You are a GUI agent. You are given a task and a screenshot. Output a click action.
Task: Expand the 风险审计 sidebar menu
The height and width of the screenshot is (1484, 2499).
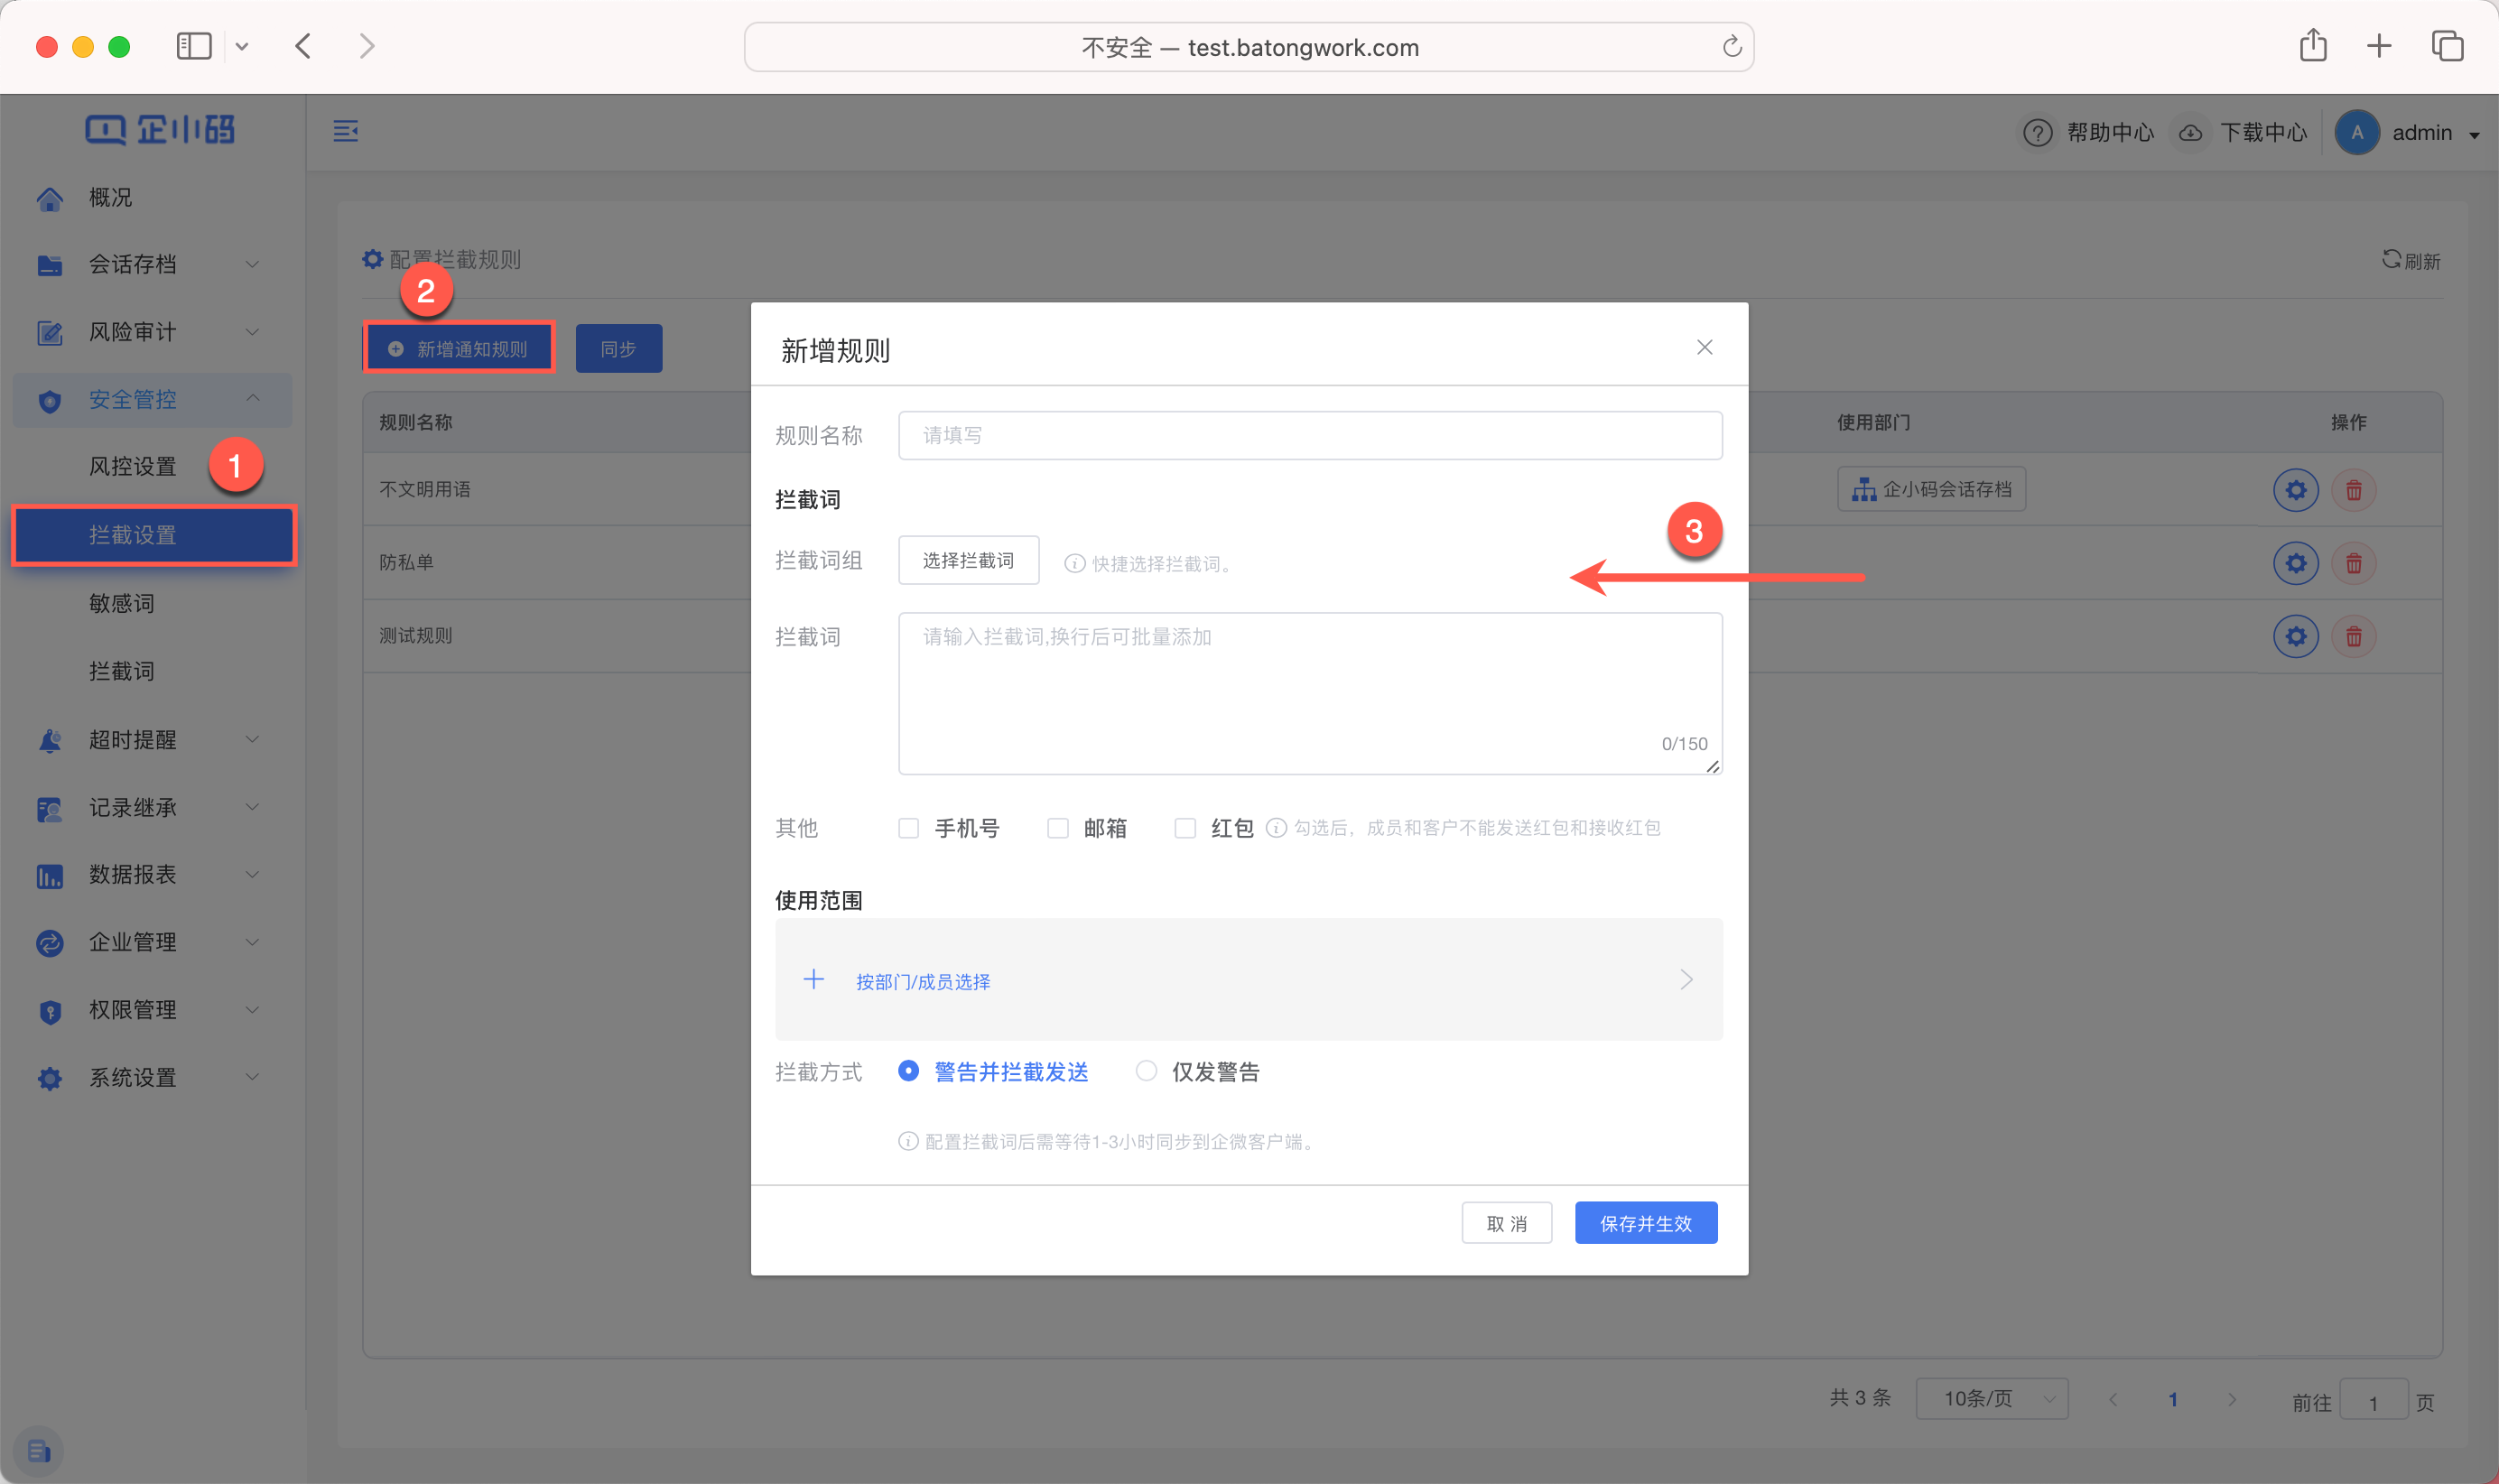click(152, 332)
